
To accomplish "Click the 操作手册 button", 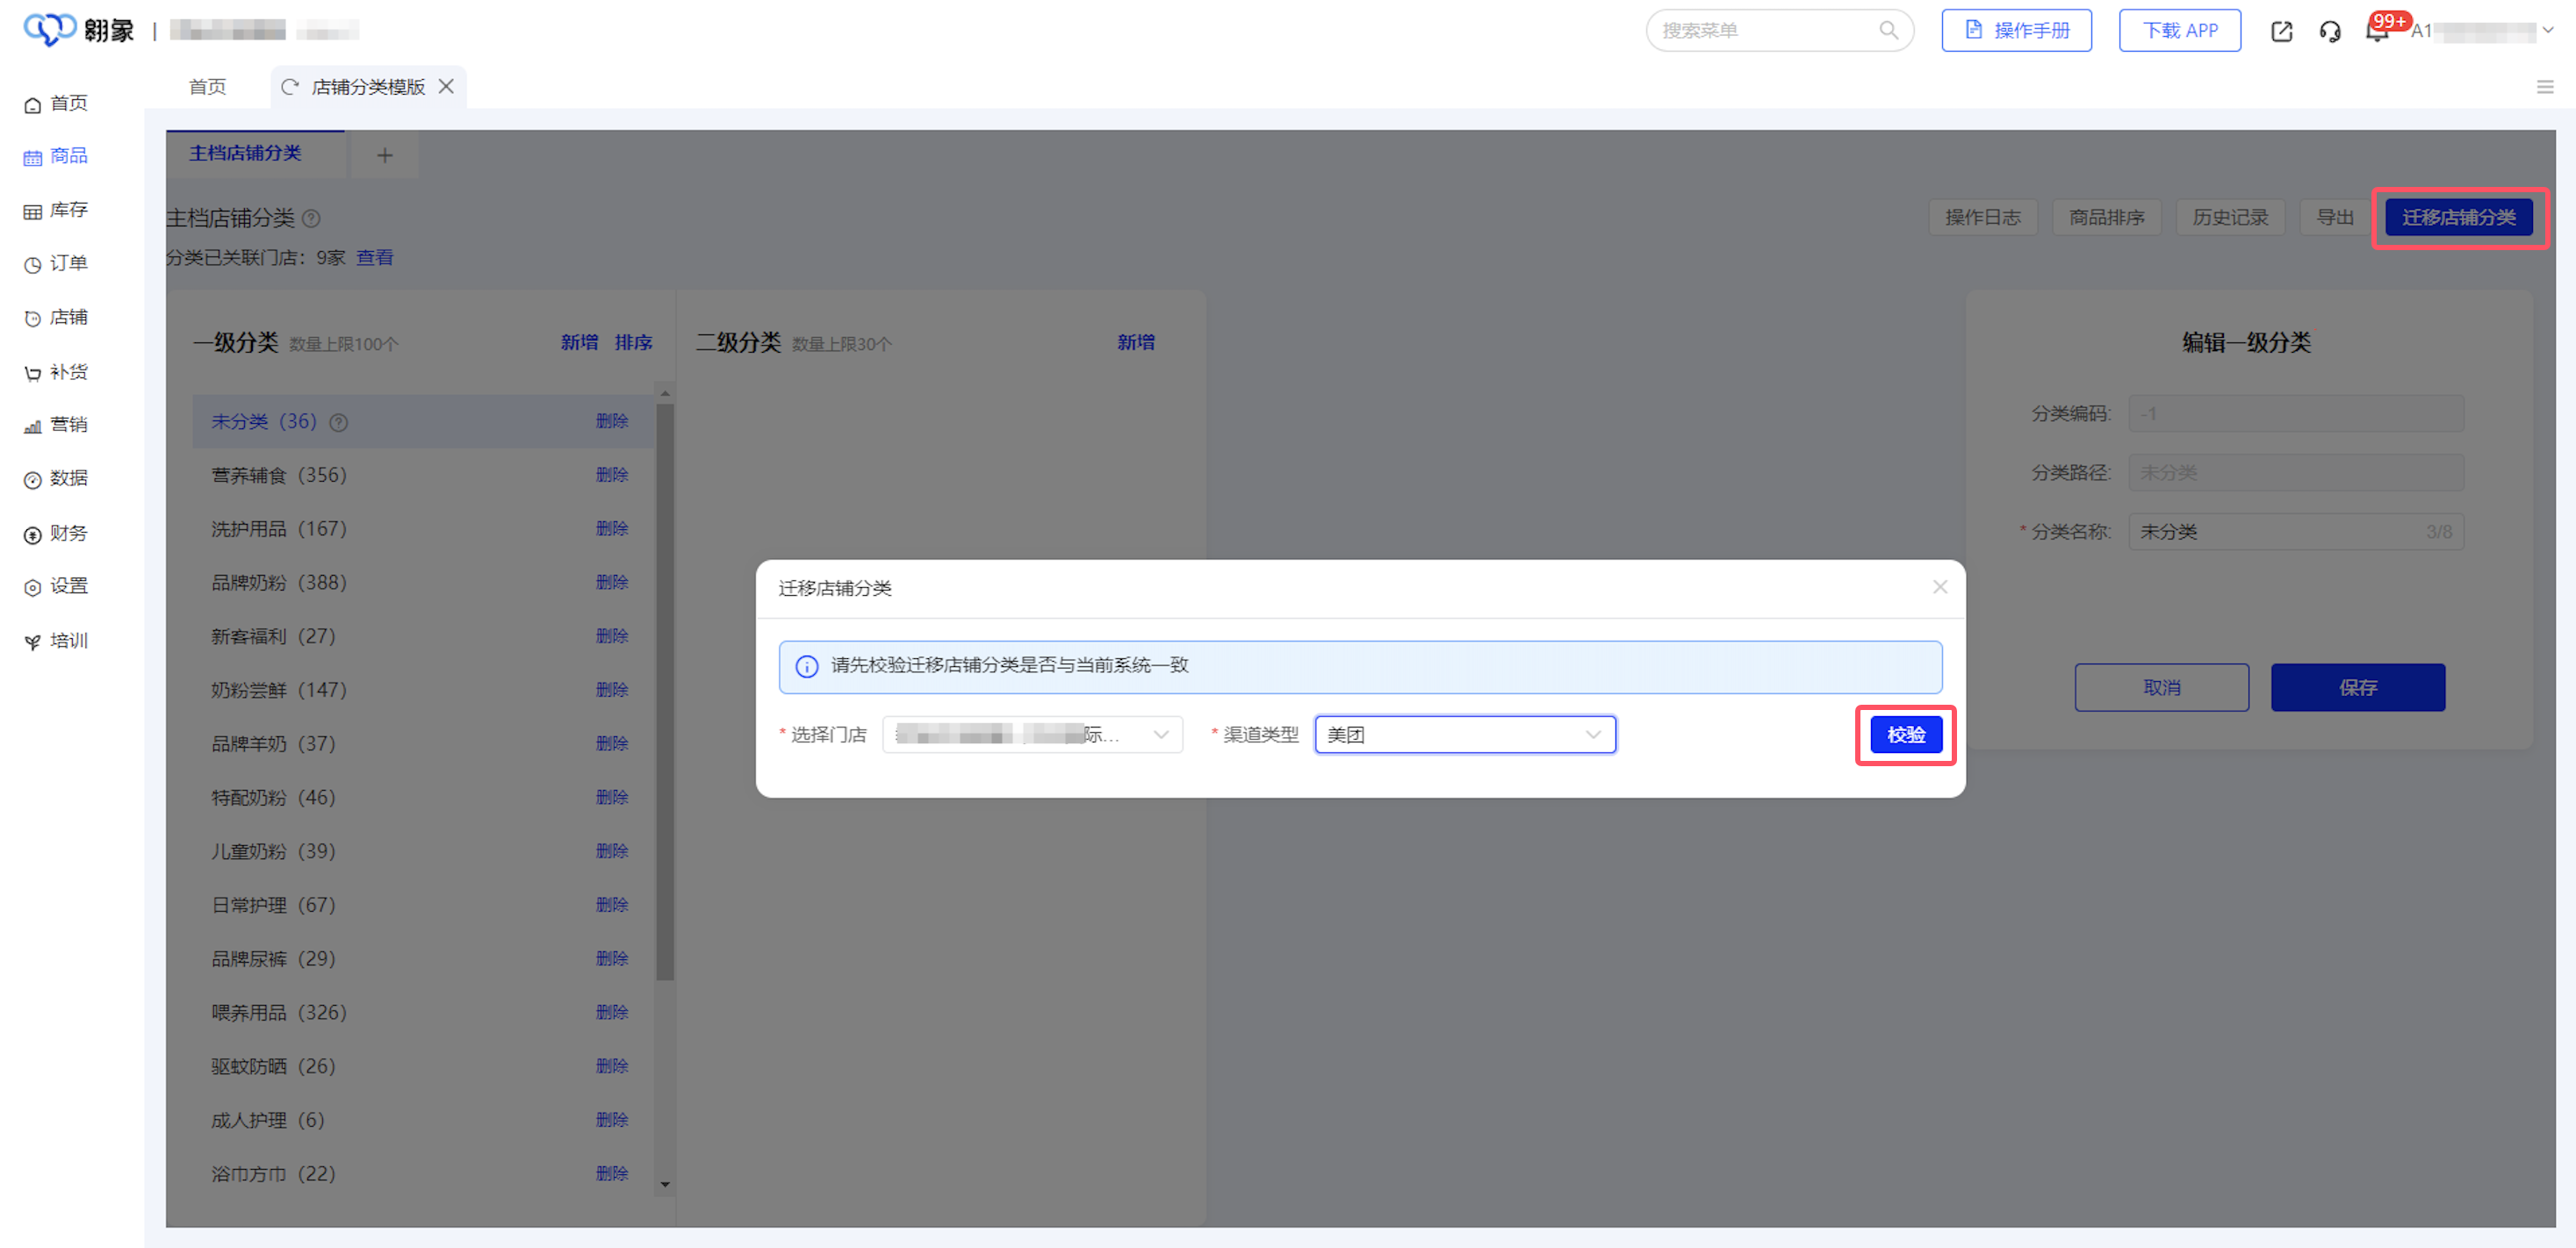I will click(x=2016, y=30).
